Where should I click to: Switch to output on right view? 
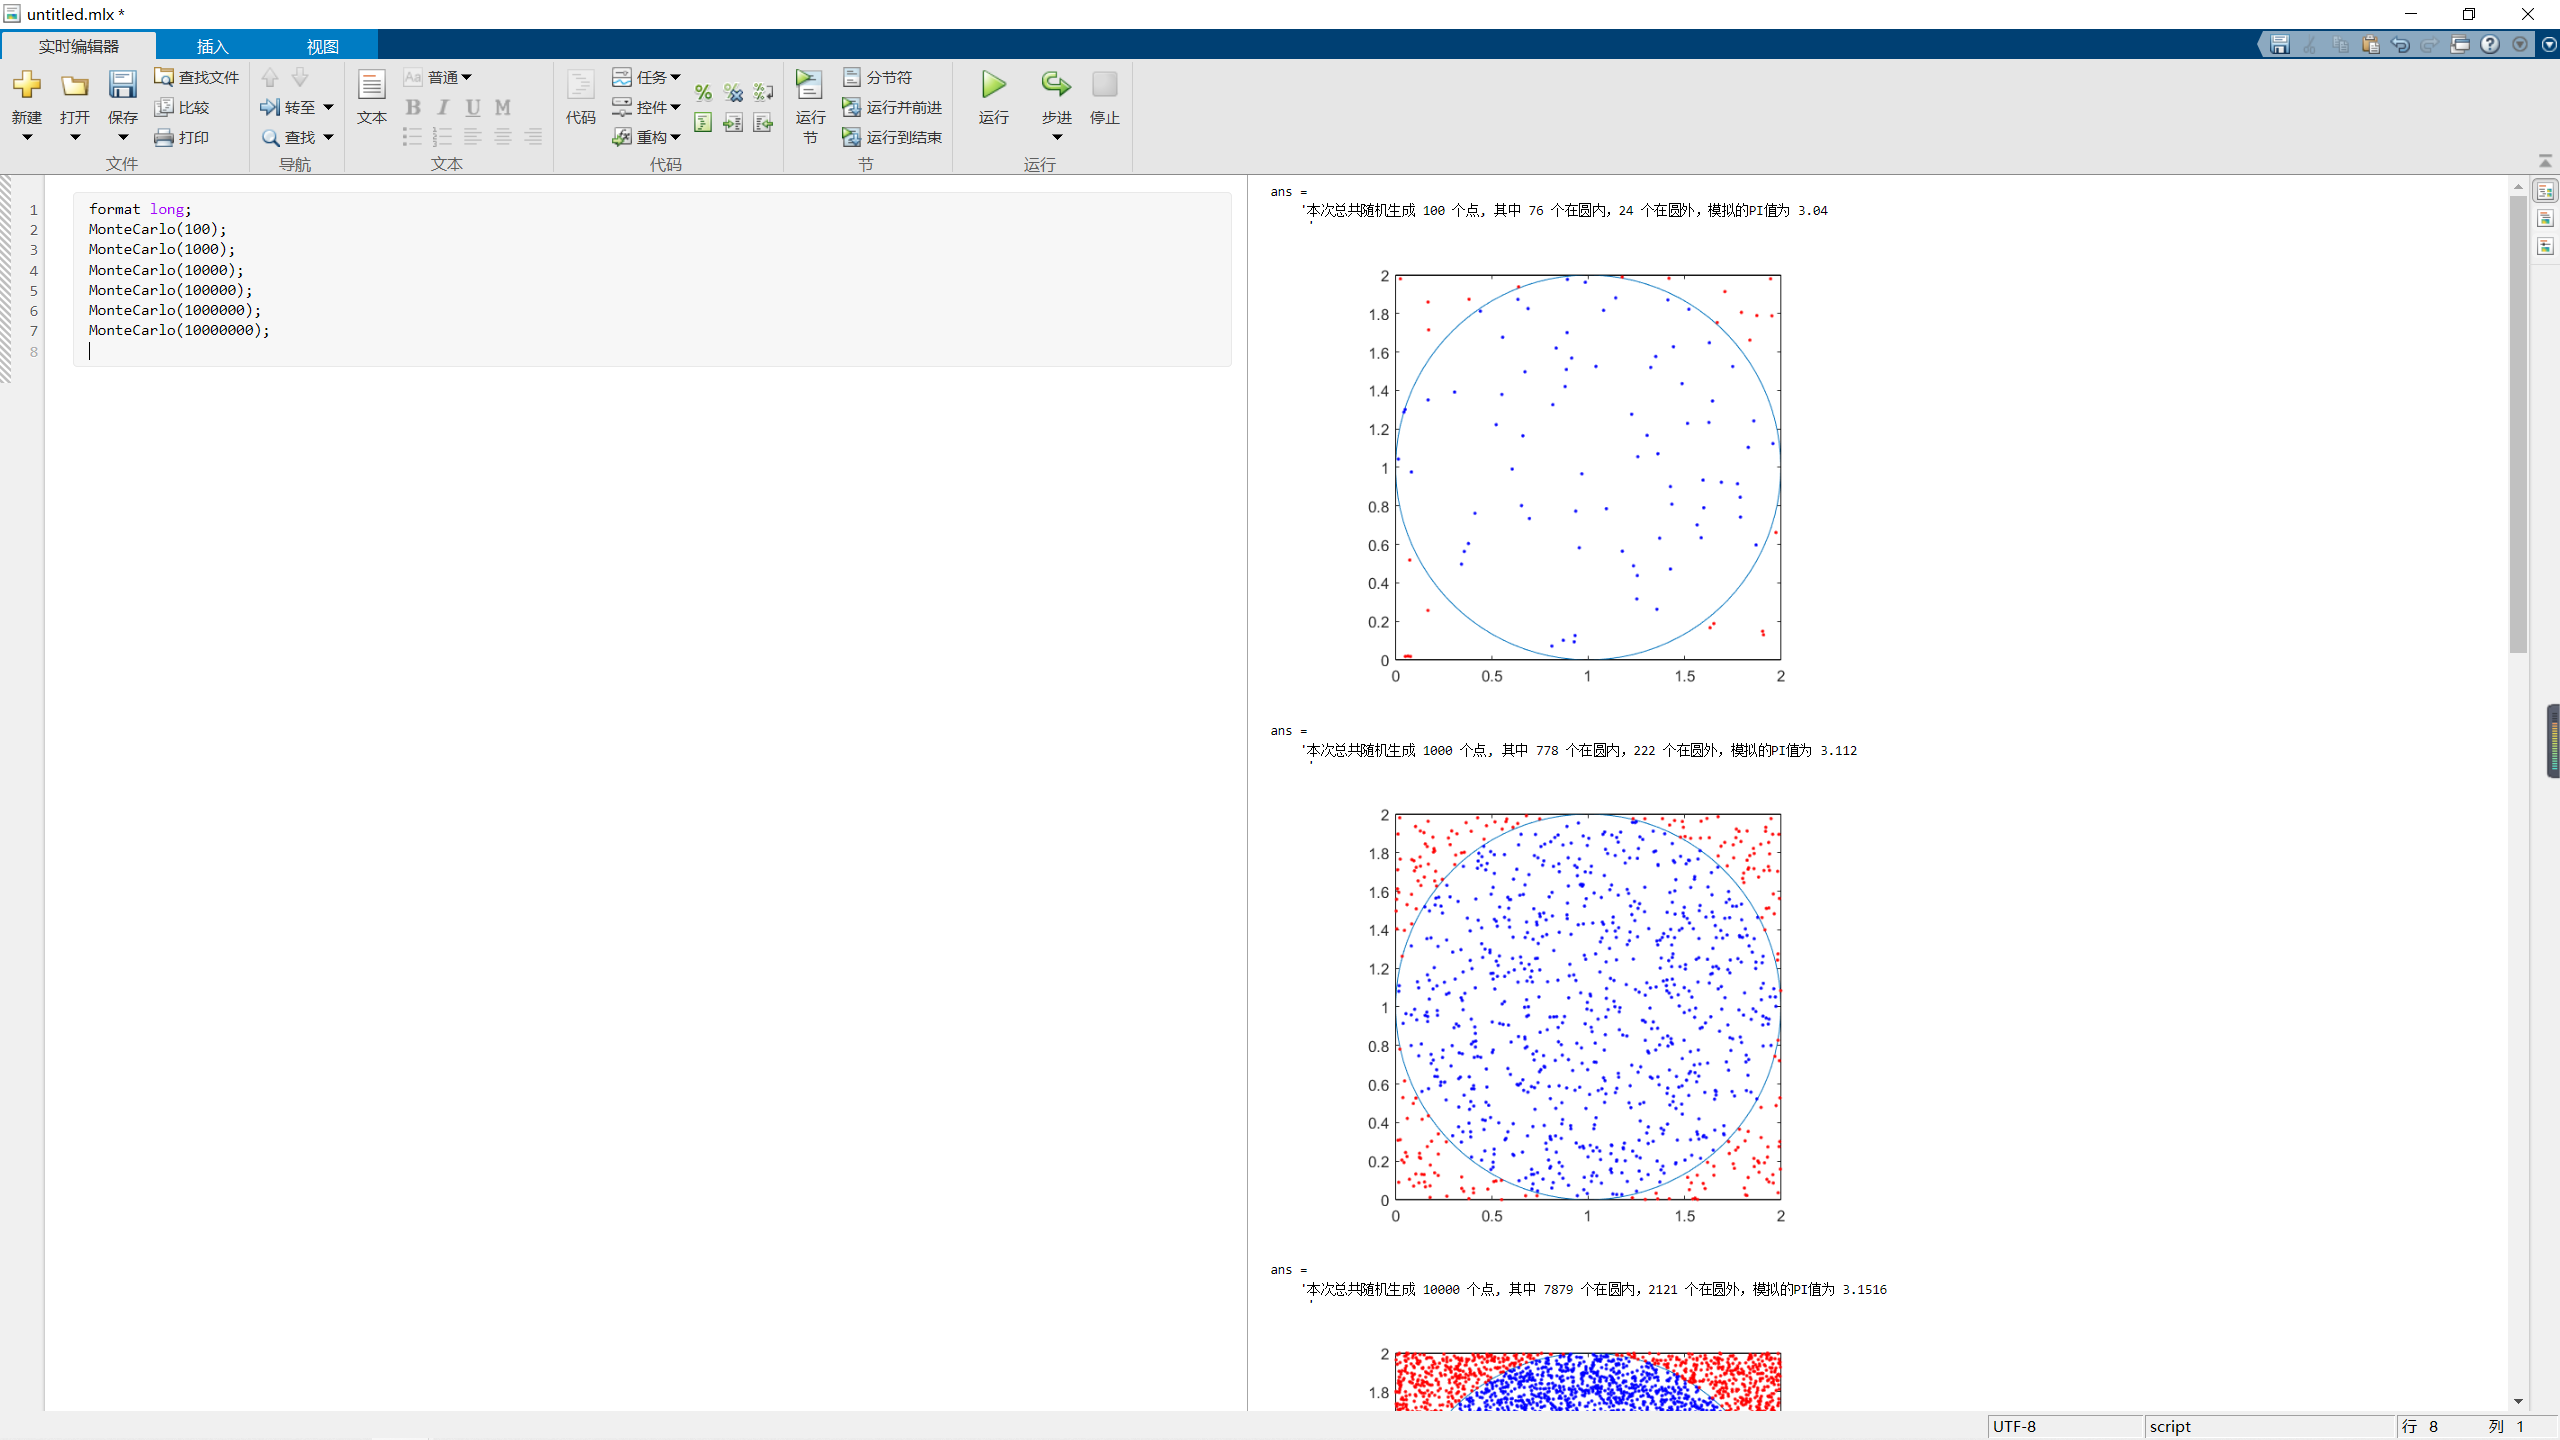(x=2546, y=191)
